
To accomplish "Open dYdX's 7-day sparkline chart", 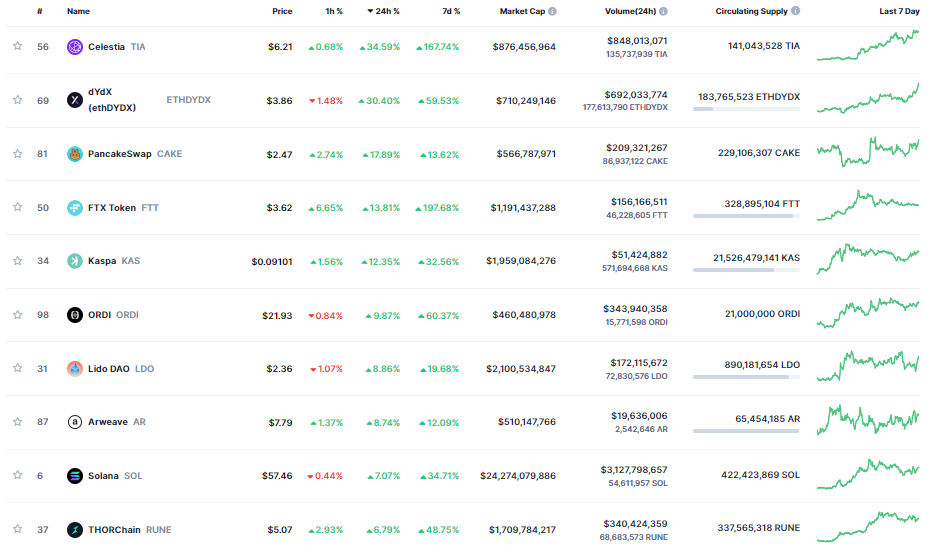I will click(x=868, y=99).
